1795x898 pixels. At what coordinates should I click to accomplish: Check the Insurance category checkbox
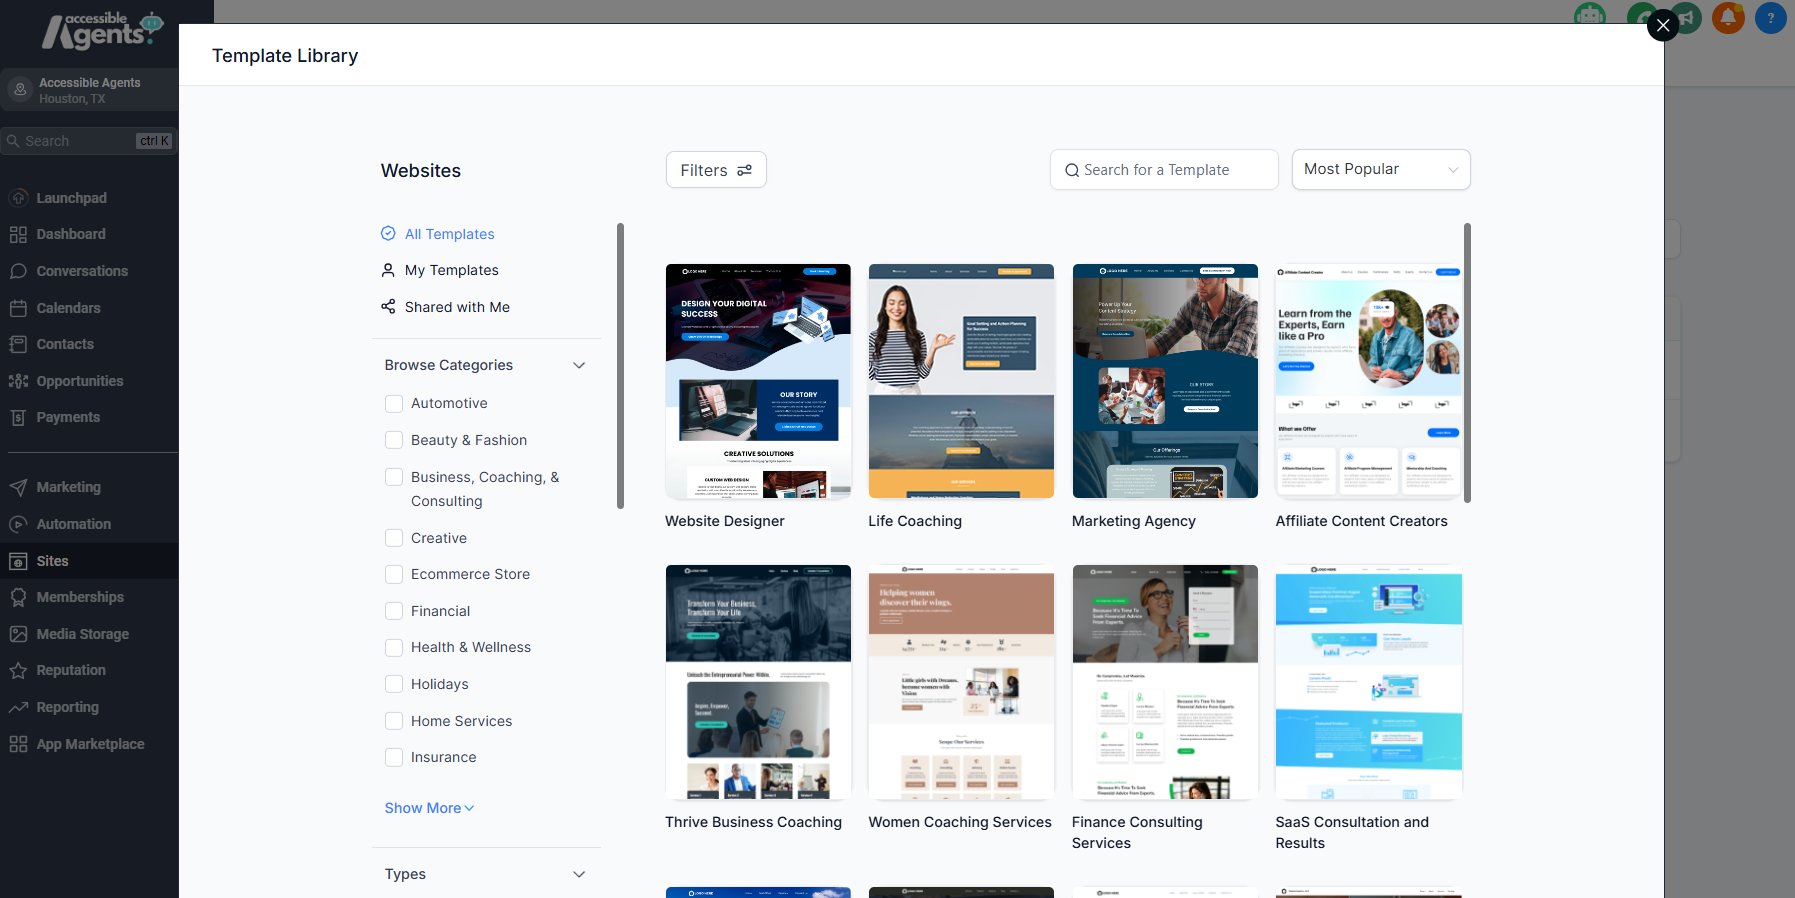(394, 757)
